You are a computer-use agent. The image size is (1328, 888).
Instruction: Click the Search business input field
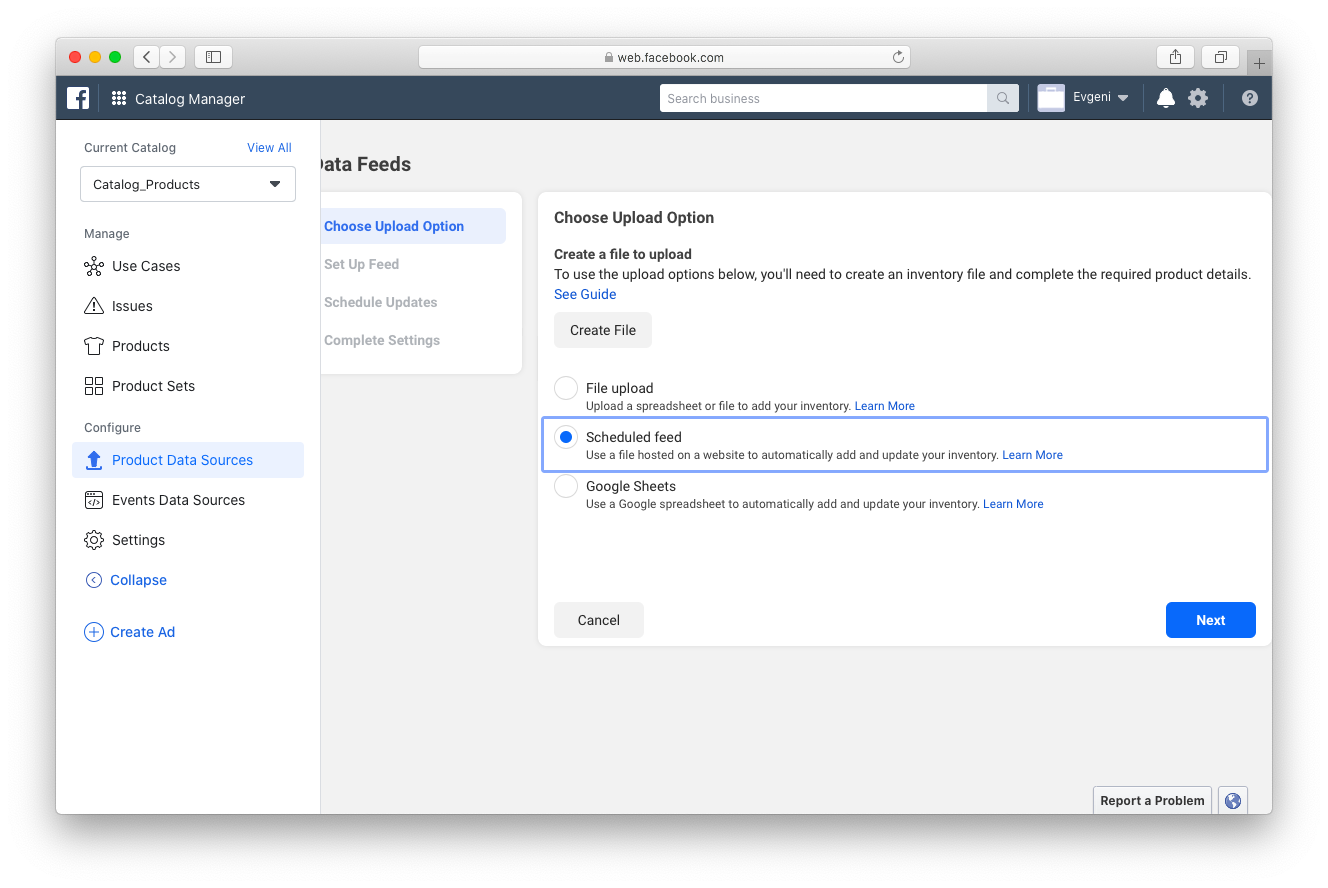(x=822, y=98)
